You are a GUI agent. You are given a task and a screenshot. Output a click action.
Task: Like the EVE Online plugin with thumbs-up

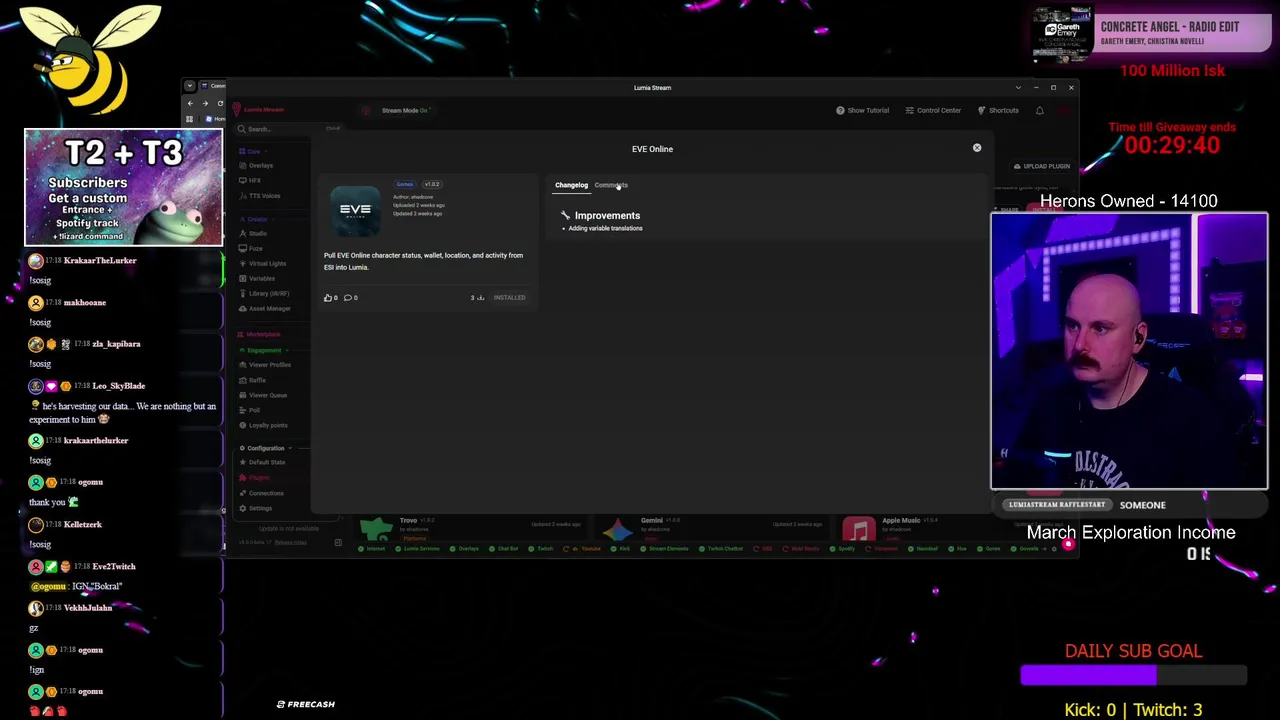click(330, 298)
